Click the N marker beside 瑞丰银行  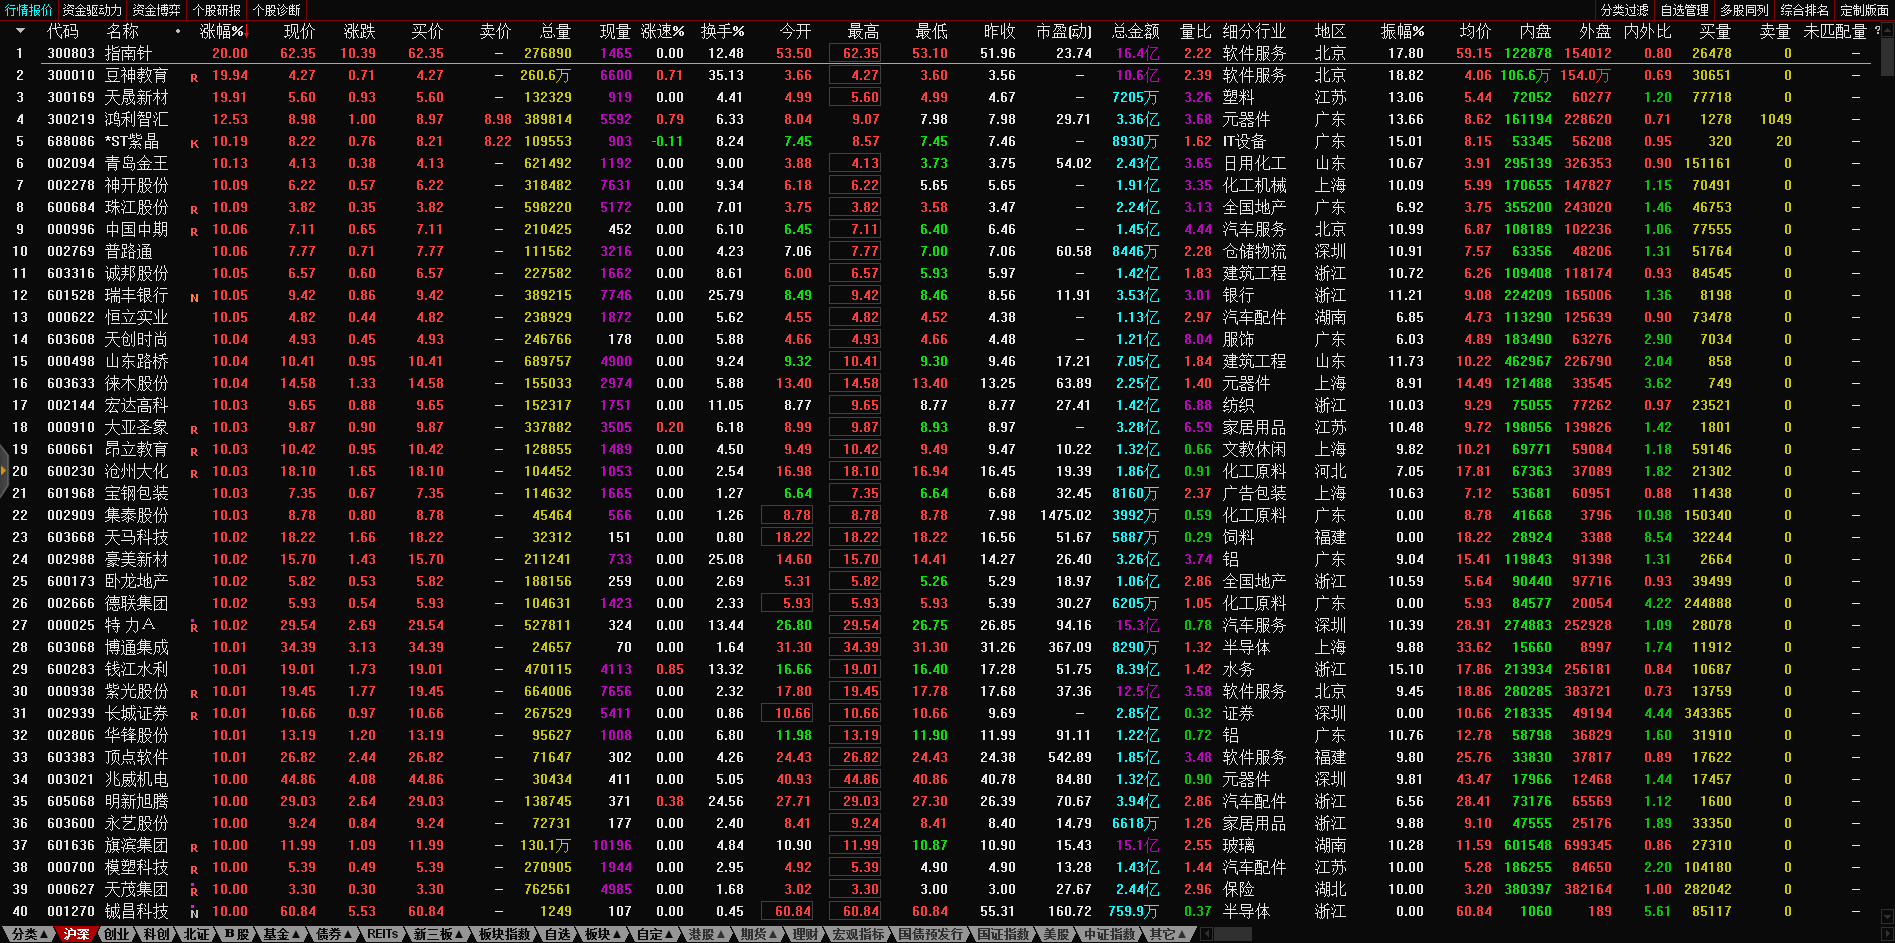[194, 297]
